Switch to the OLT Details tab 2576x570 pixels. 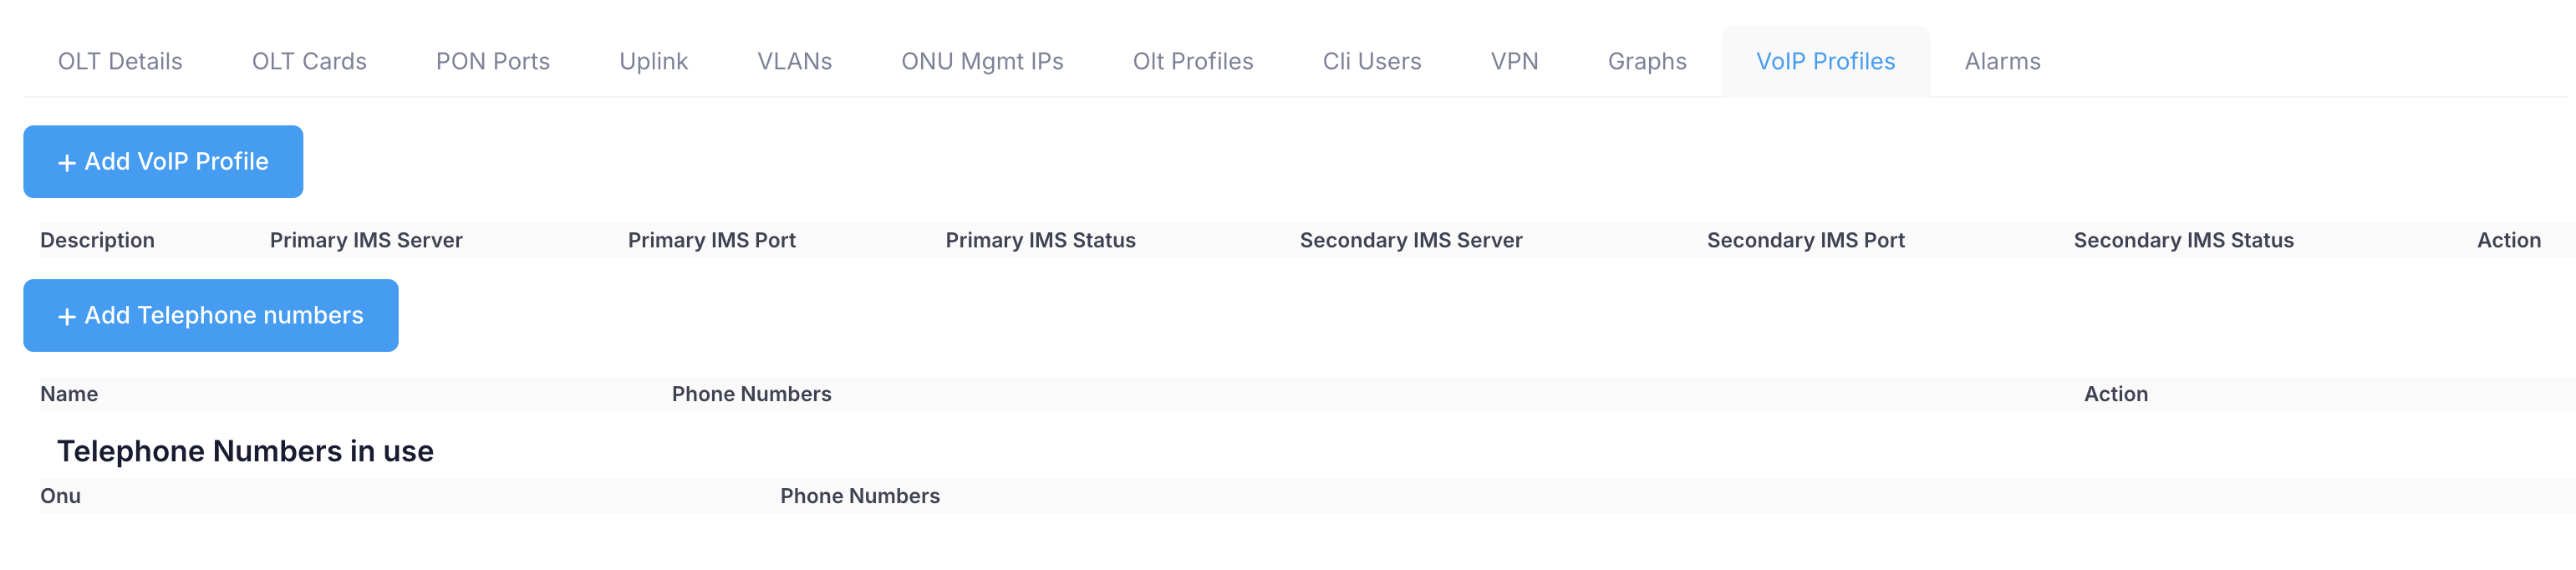click(120, 62)
